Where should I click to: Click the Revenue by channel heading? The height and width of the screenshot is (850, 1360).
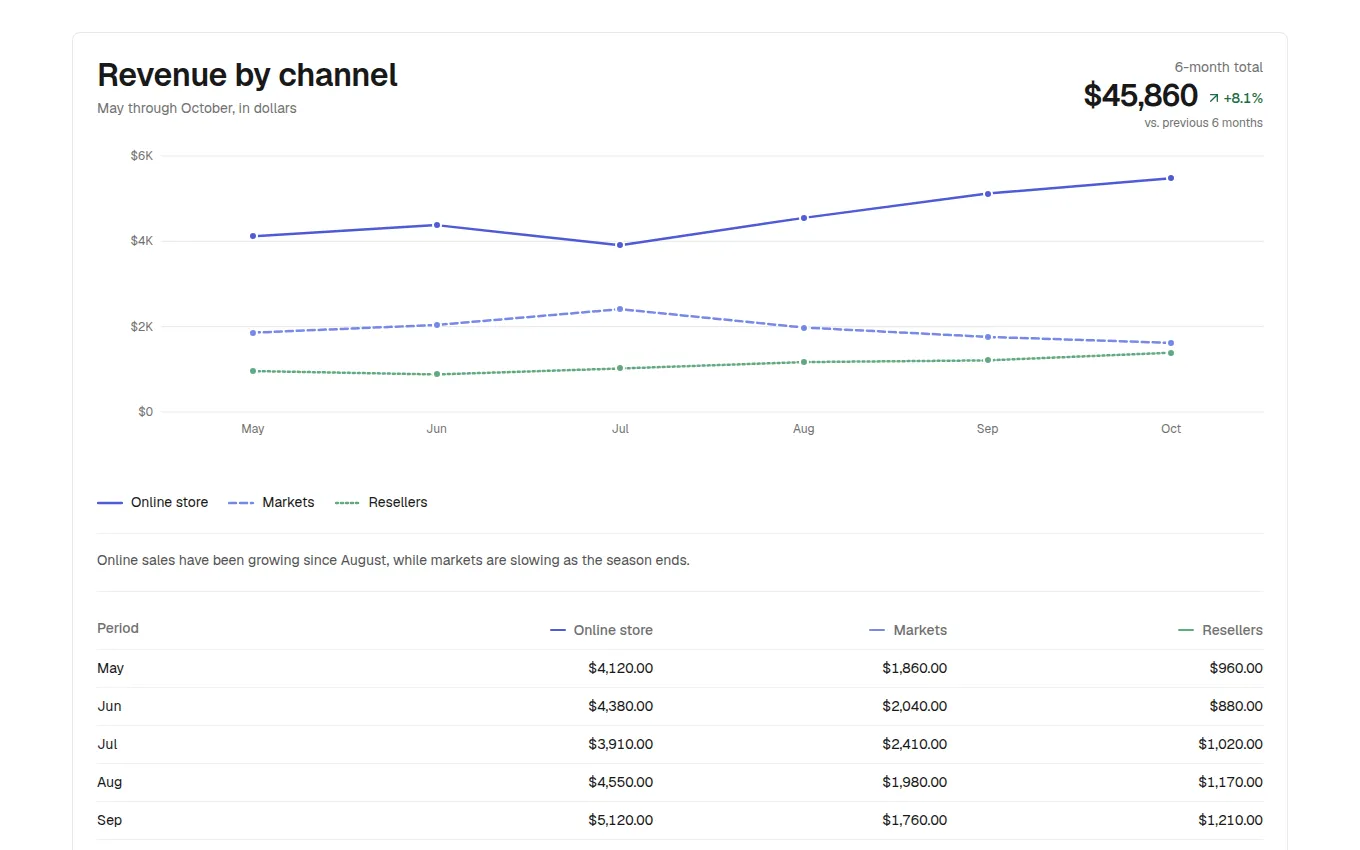pyautogui.click(x=247, y=75)
